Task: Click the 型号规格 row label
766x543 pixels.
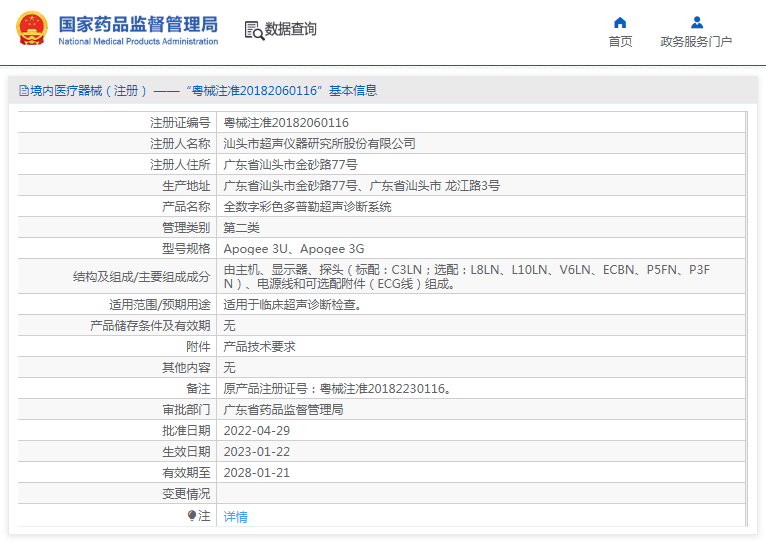Action: click(186, 249)
